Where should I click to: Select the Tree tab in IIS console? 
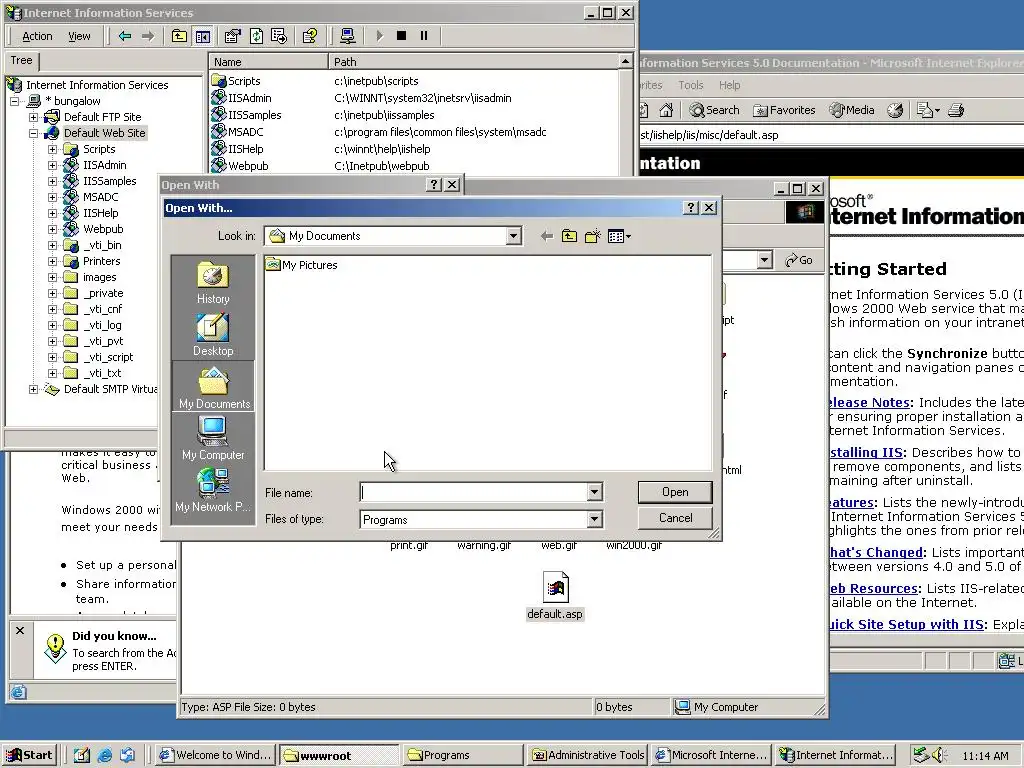click(x=22, y=60)
